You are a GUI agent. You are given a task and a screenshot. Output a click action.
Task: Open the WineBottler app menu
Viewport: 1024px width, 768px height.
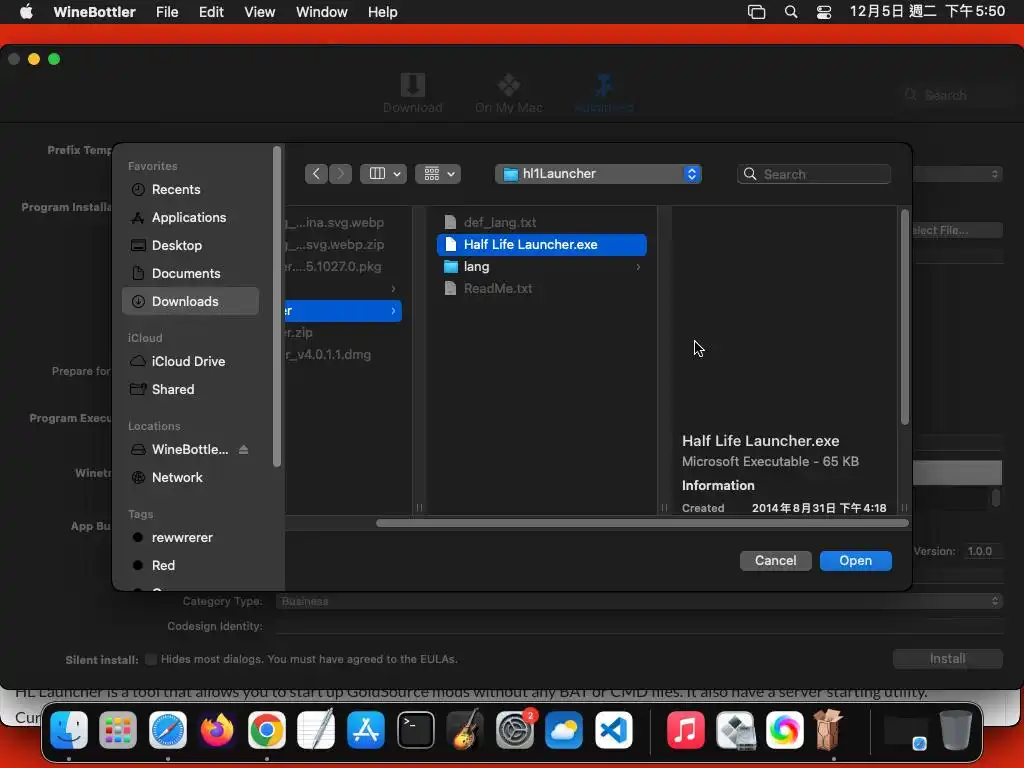pos(94,12)
